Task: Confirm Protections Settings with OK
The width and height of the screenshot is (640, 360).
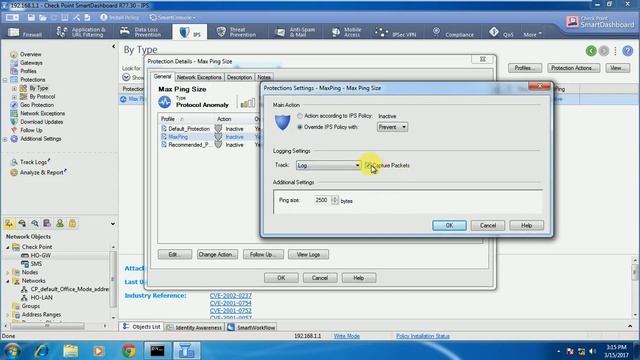Action: pos(449,226)
